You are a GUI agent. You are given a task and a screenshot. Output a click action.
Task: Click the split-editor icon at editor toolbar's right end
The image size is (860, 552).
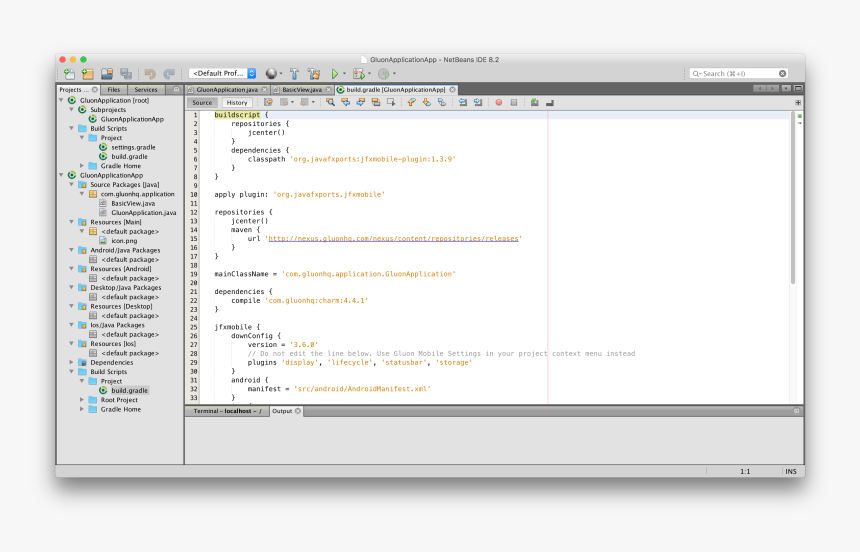click(x=798, y=103)
